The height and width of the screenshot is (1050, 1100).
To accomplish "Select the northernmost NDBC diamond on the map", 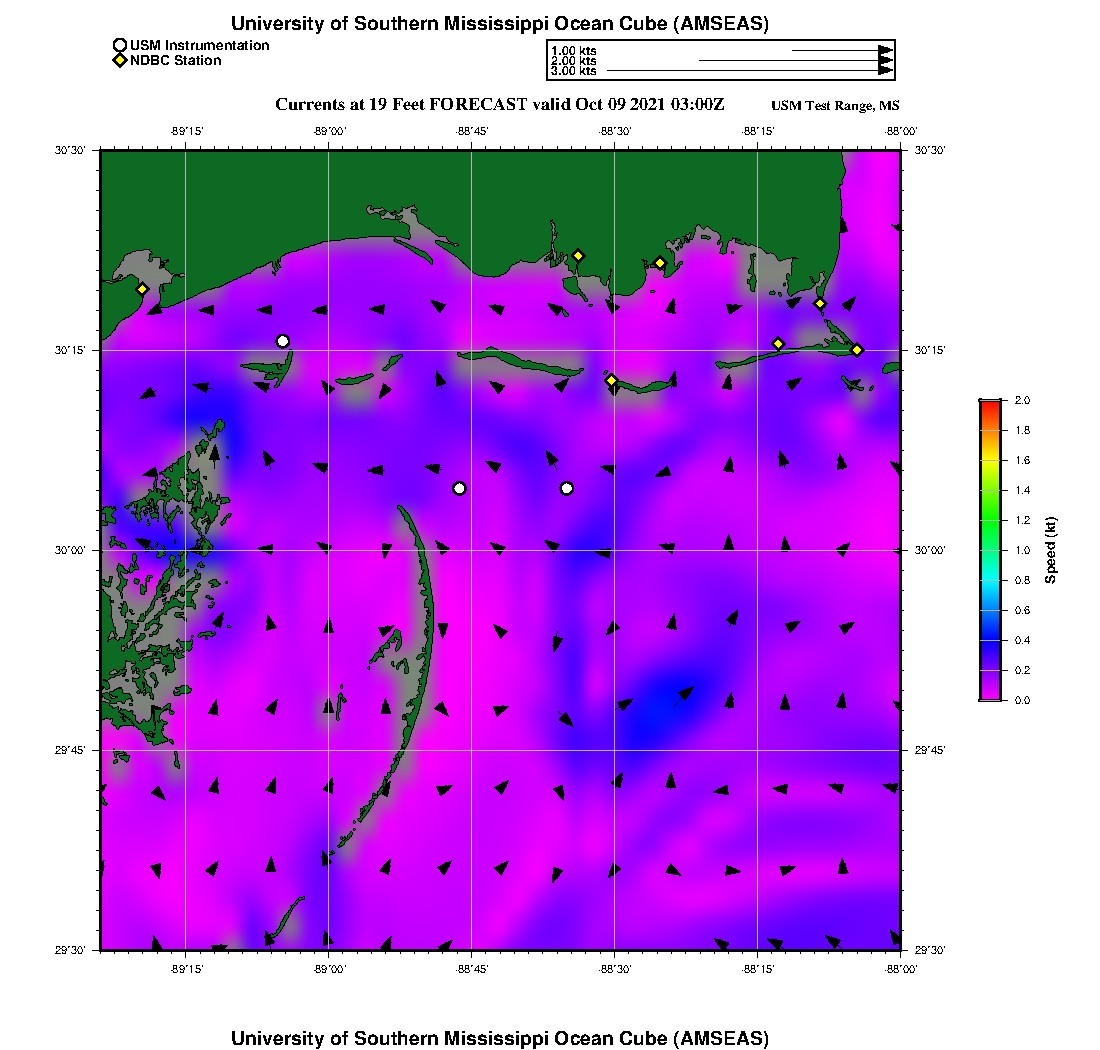I will 578,255.
